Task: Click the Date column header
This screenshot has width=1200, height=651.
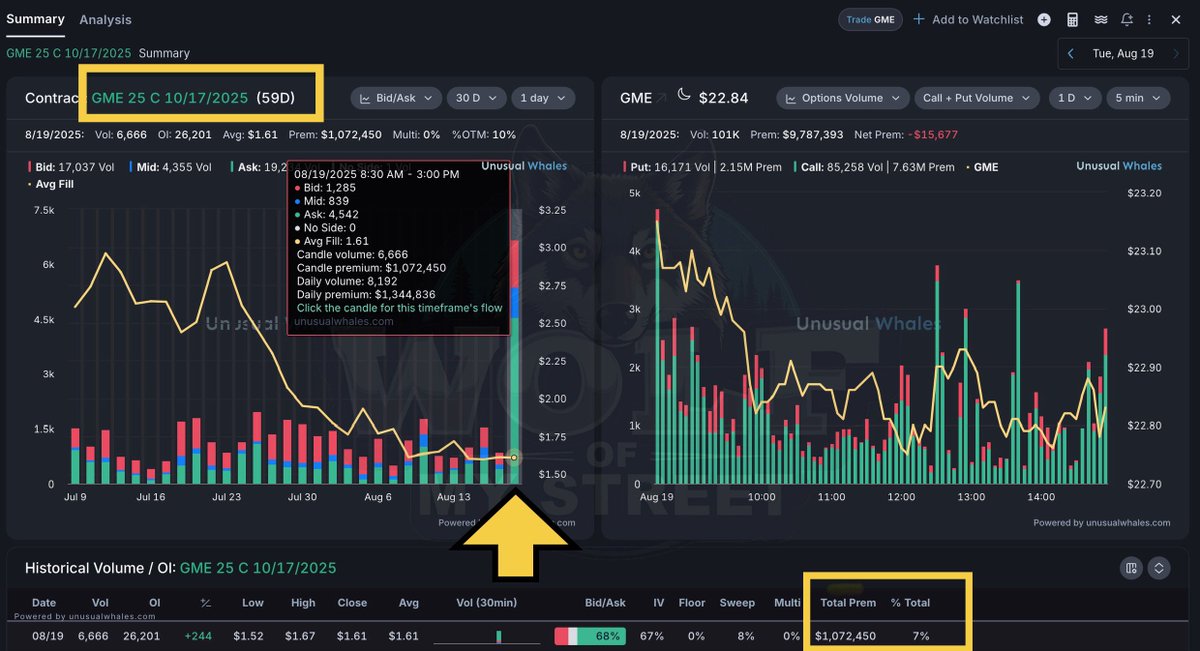Action: 44,603
